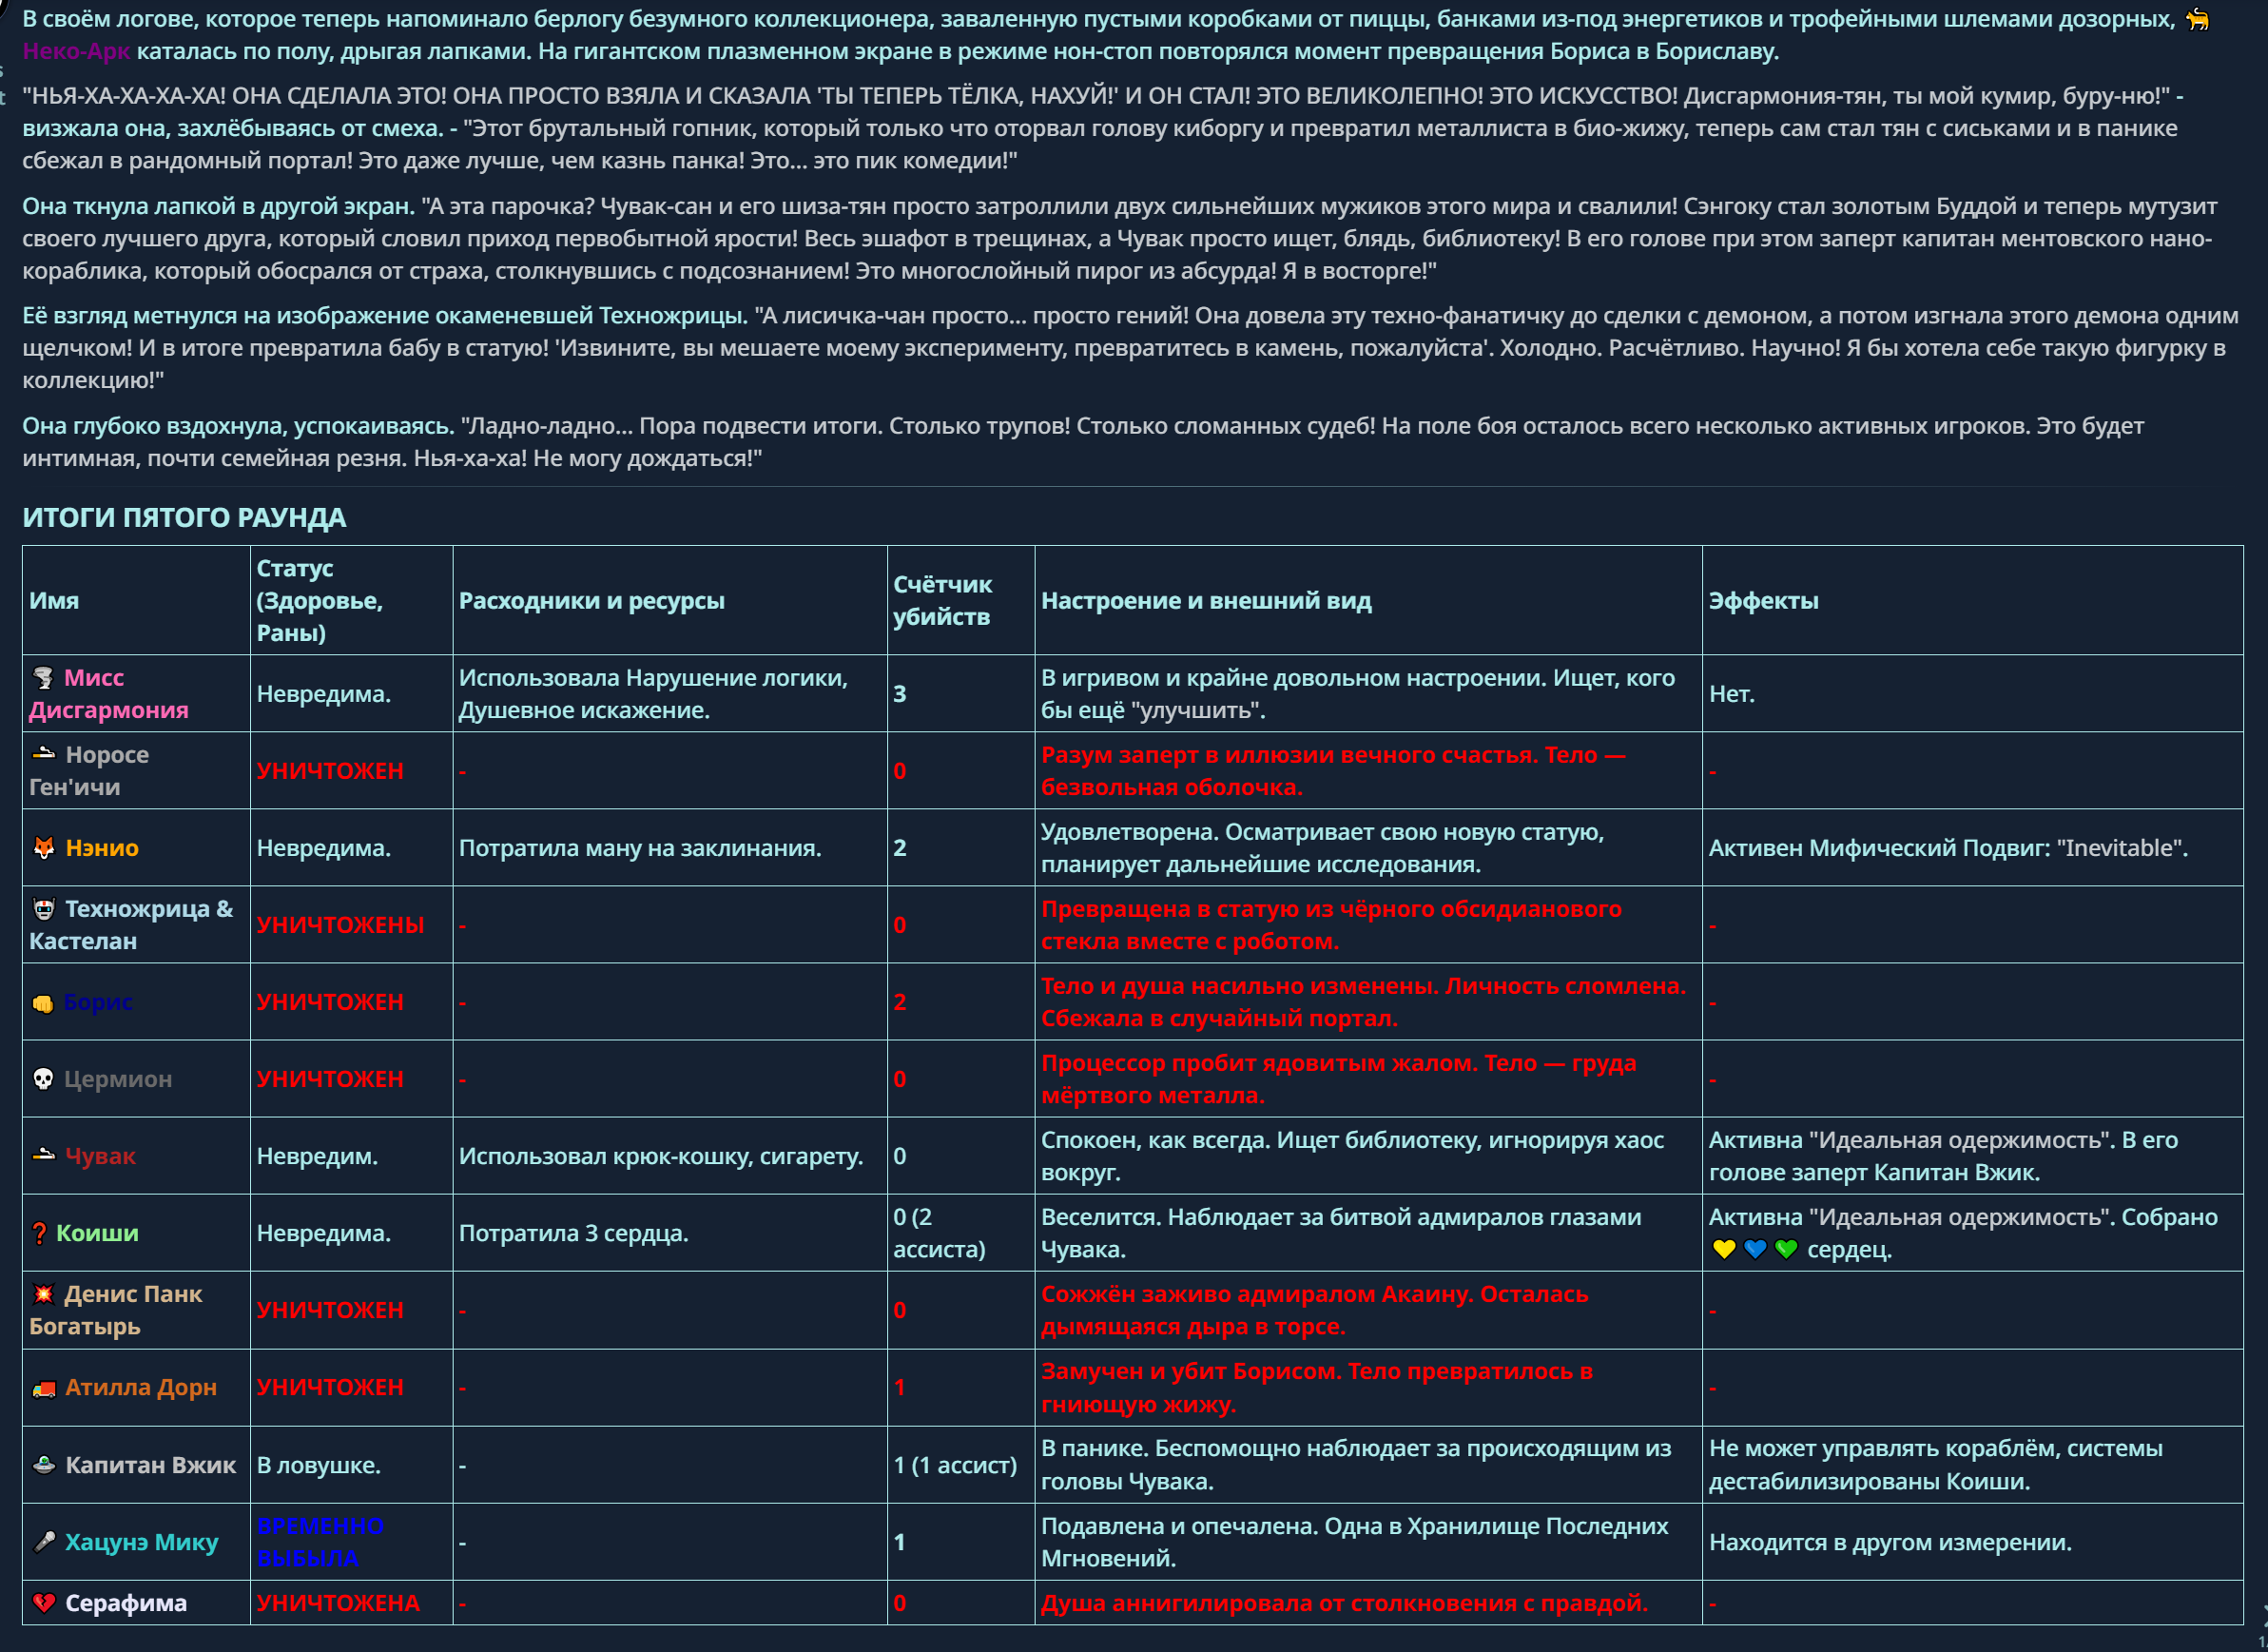Click the truck emoji next to Атилла Дорн
This screenshot has width=2268, height=1652.
point(44,1388)
